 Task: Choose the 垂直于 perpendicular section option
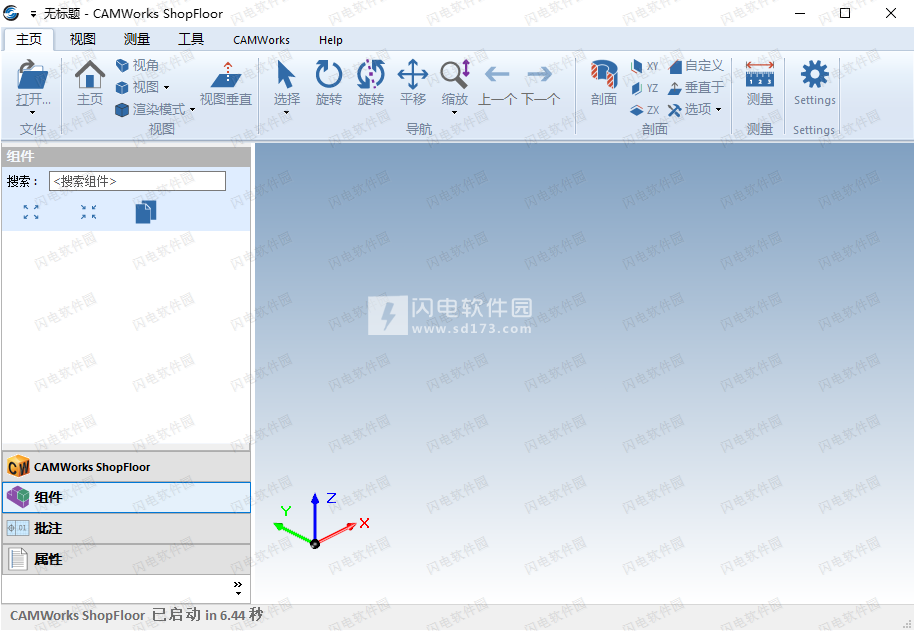pos(696,88)
